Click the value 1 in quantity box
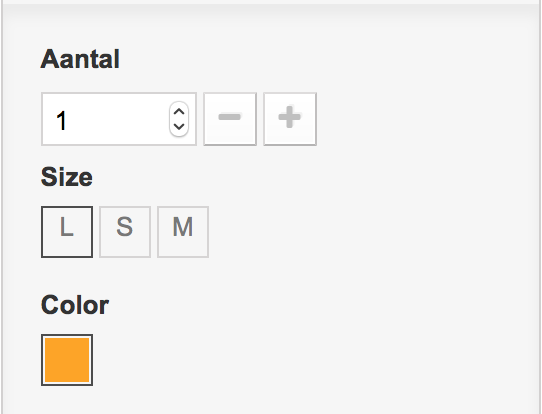The height and width of the screenshot is (414, 542). 61,121
